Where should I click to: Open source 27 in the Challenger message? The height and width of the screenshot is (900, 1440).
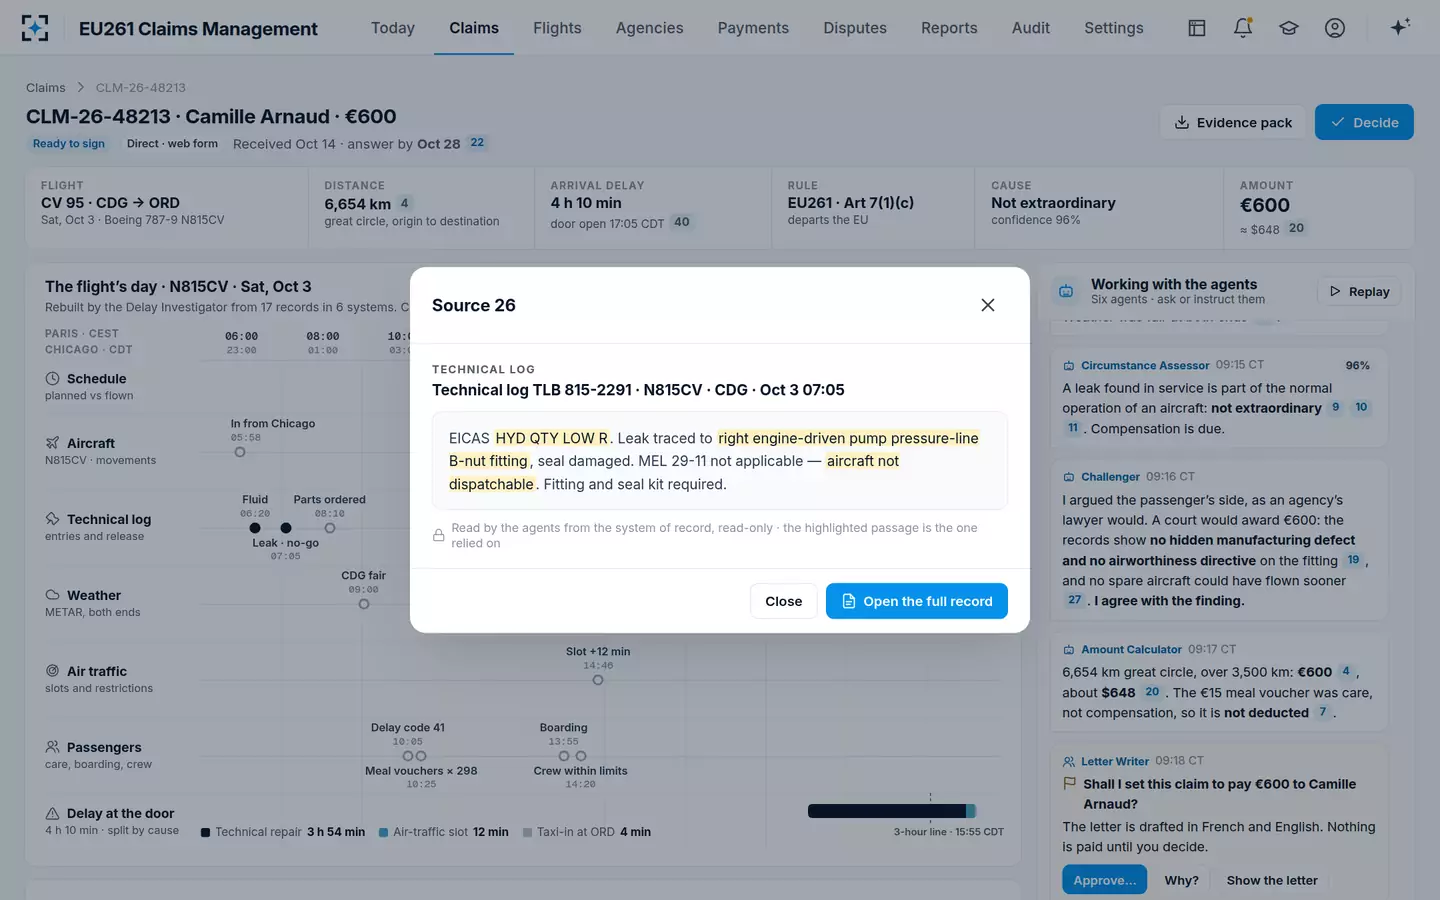(1074, 600)
